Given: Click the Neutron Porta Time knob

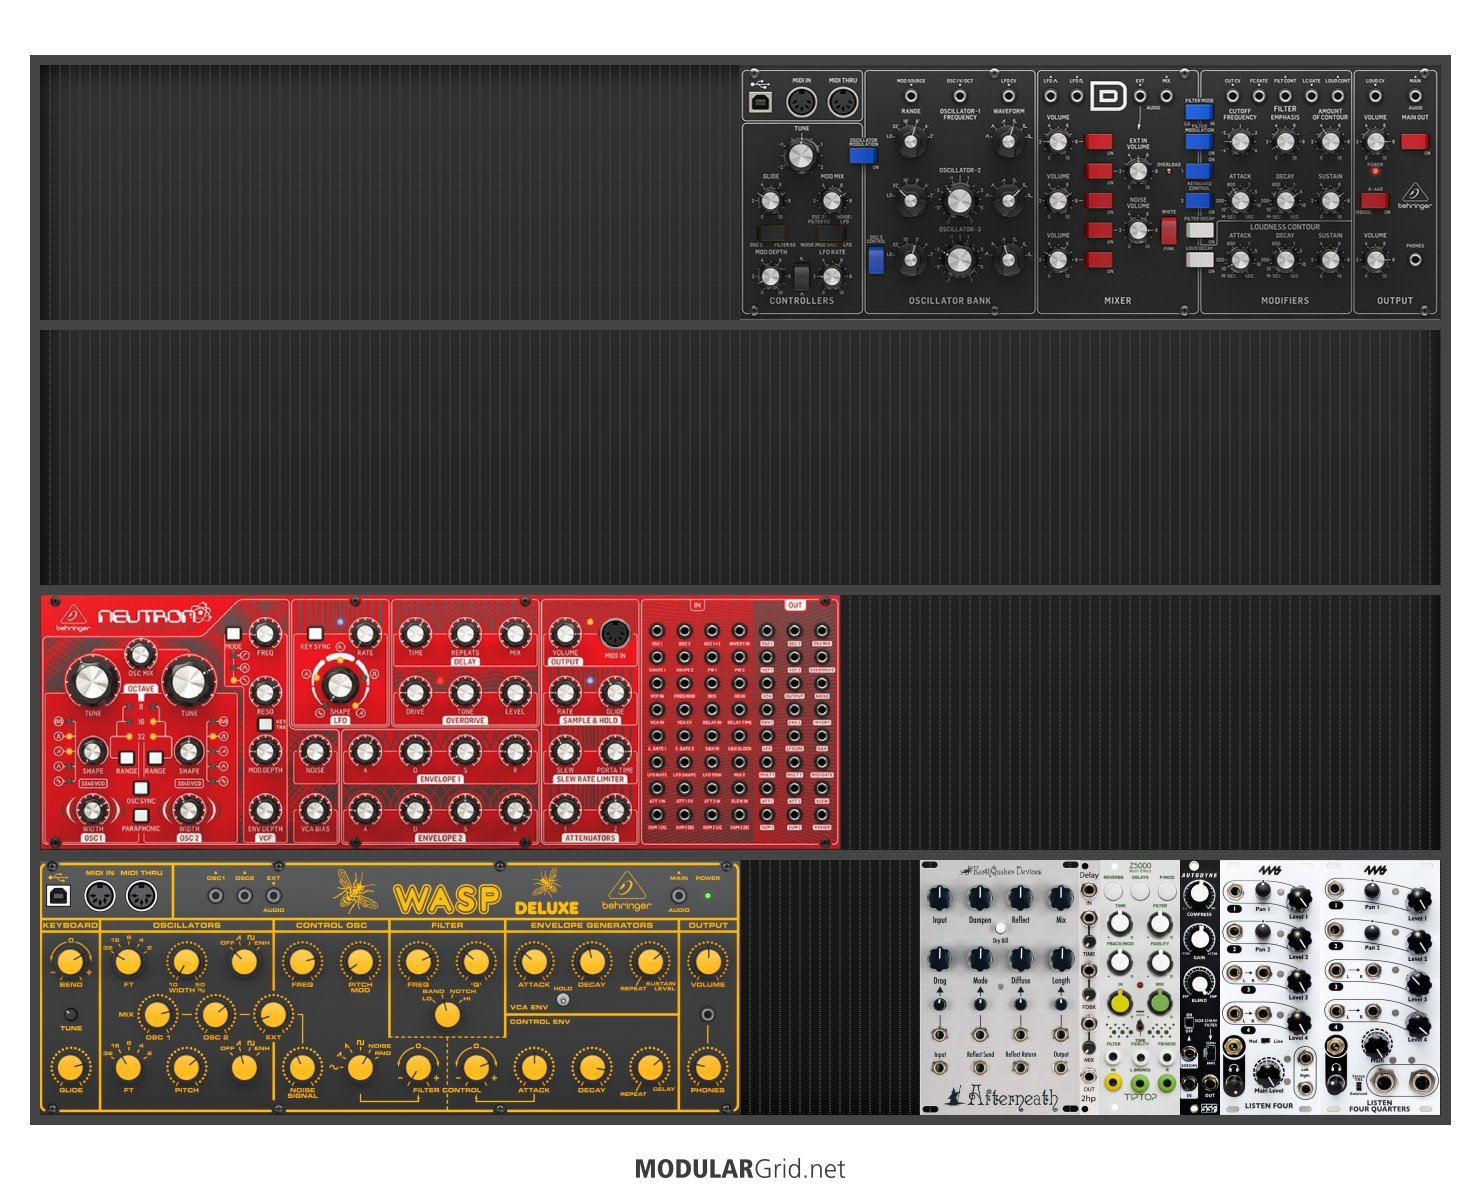Looking at the screenshot, I should click(615, 751).
